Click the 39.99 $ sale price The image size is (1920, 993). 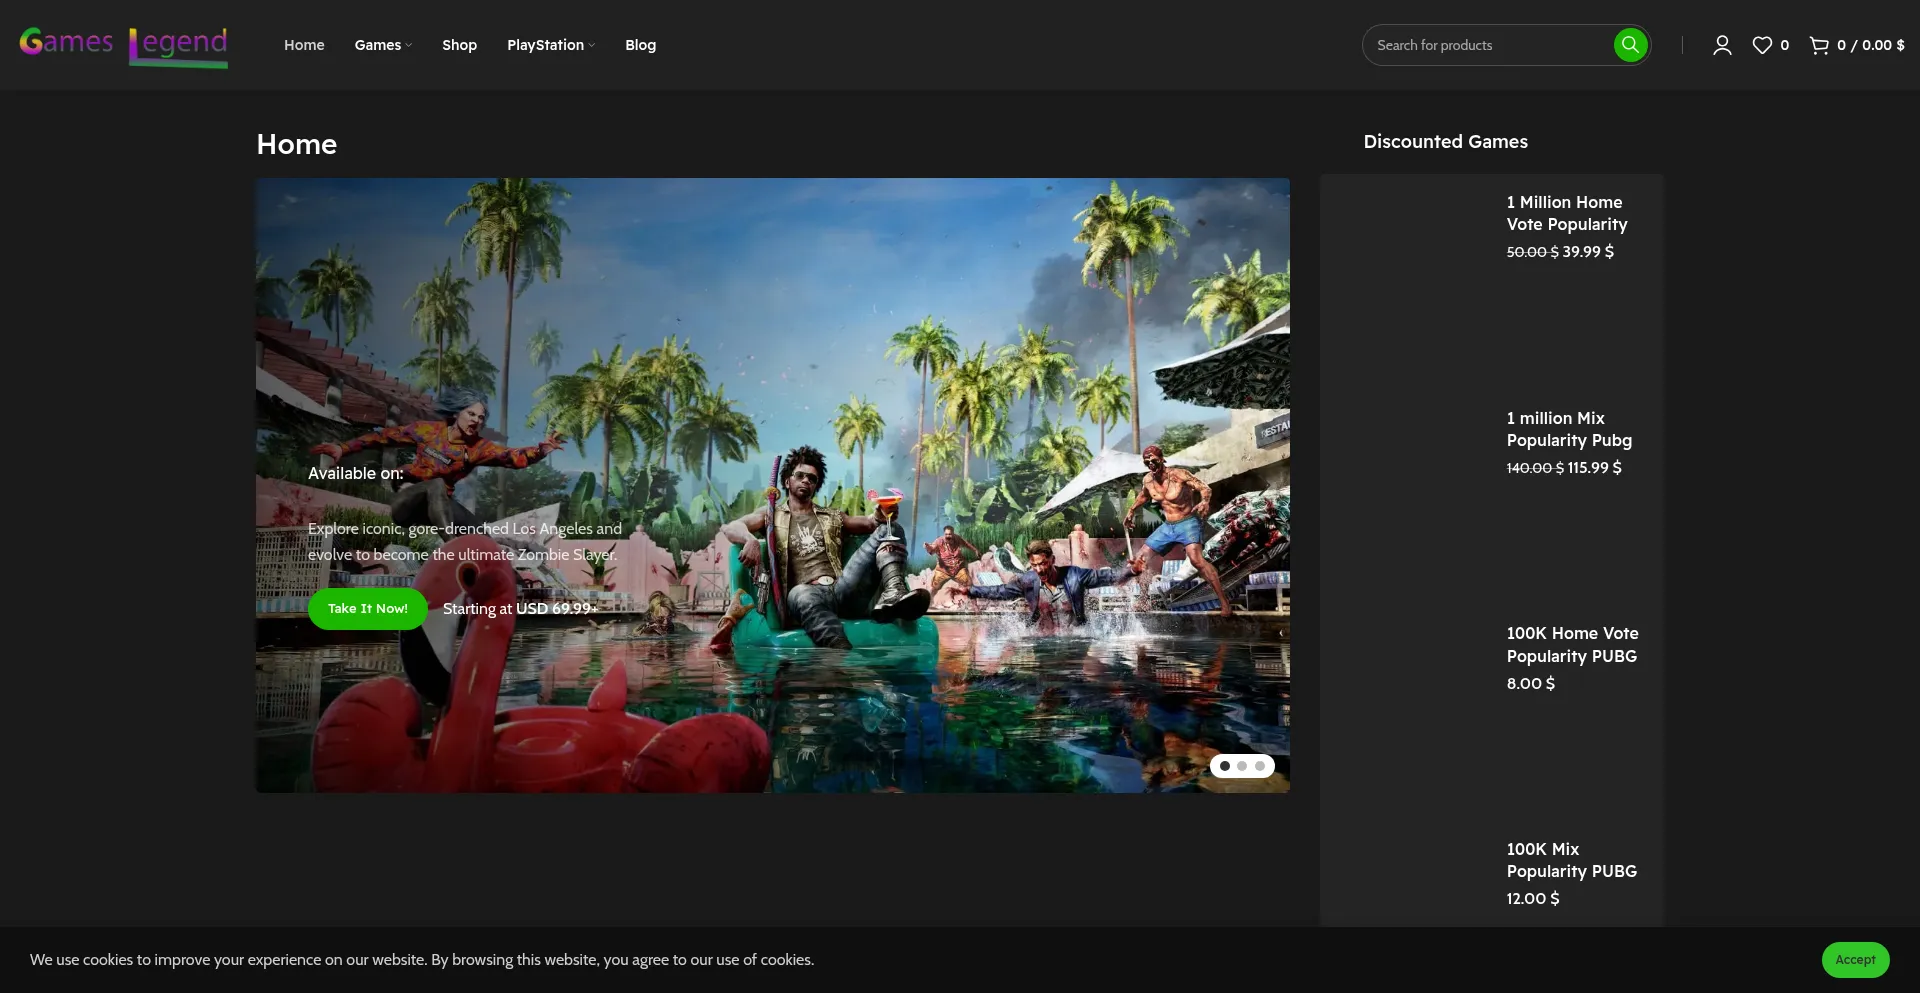1588,252
